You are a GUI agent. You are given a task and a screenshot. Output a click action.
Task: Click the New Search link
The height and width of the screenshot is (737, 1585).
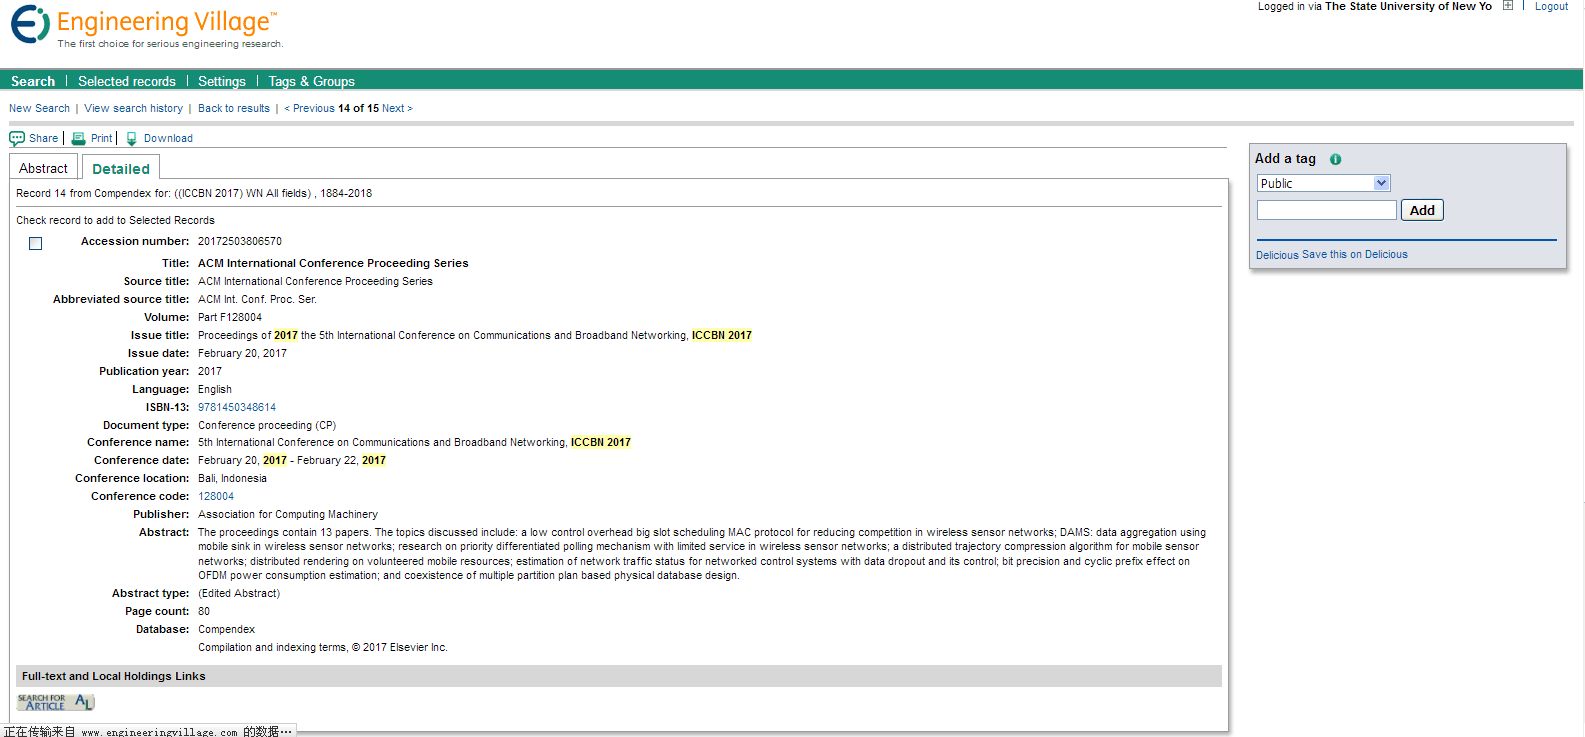click(x=40, y=108)
